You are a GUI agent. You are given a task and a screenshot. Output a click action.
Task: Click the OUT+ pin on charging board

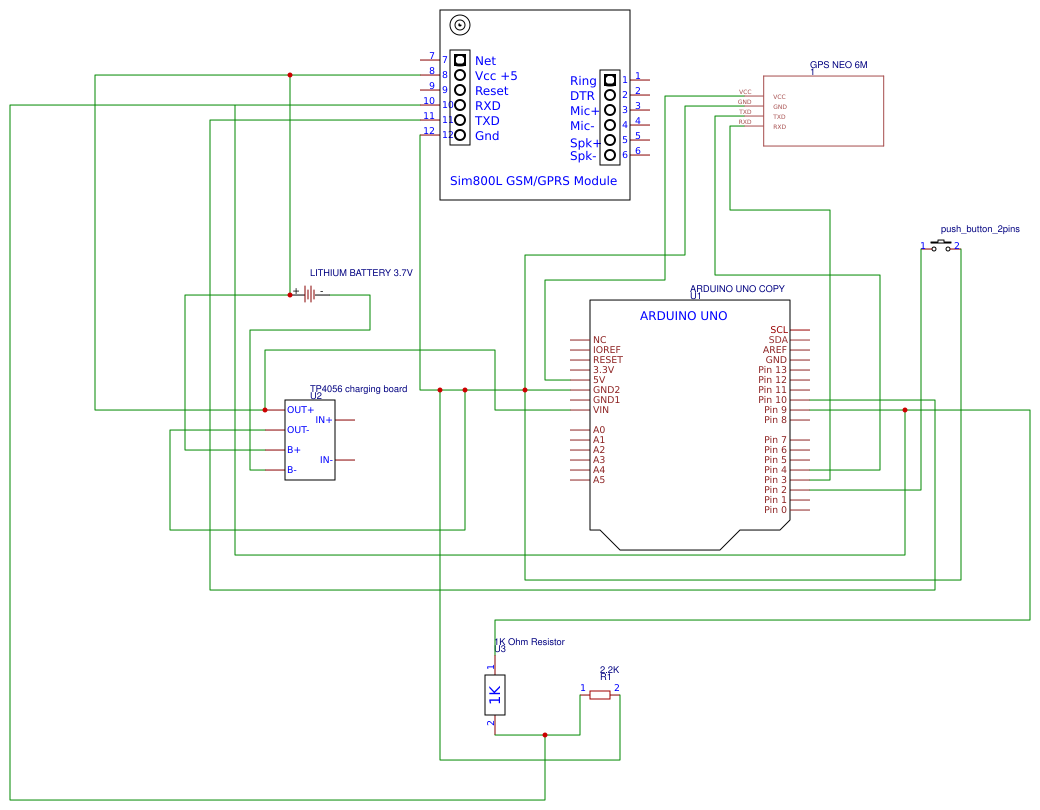pyautogui.click(x=300, y=410)
